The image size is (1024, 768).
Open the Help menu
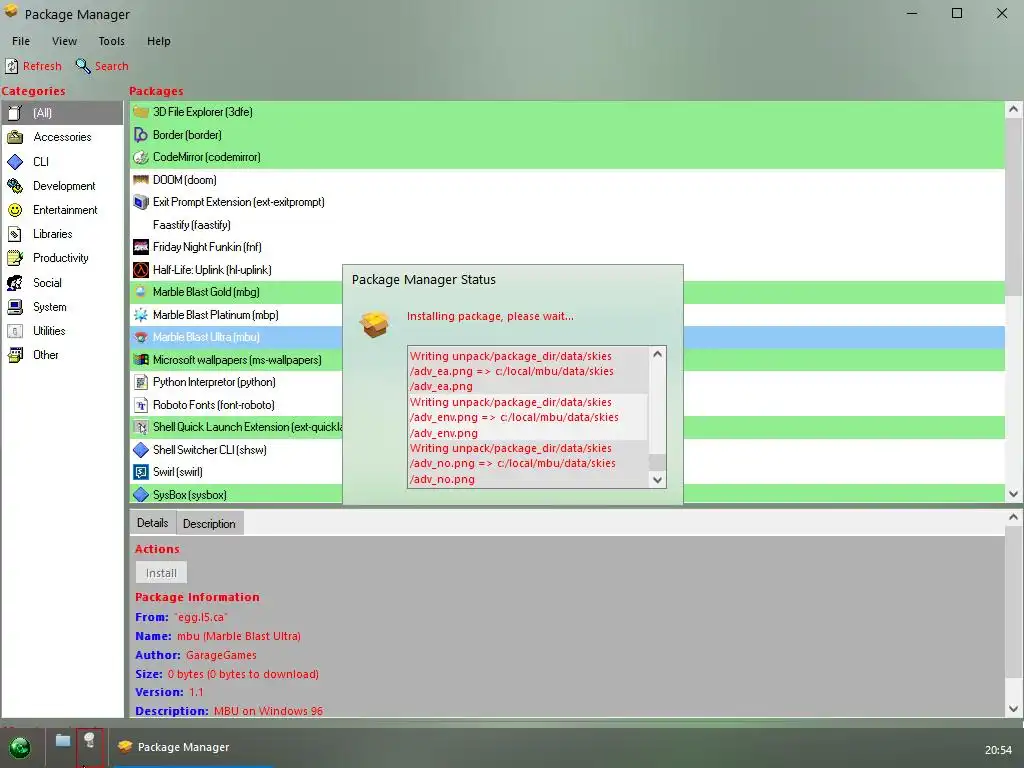coord(159,41)
